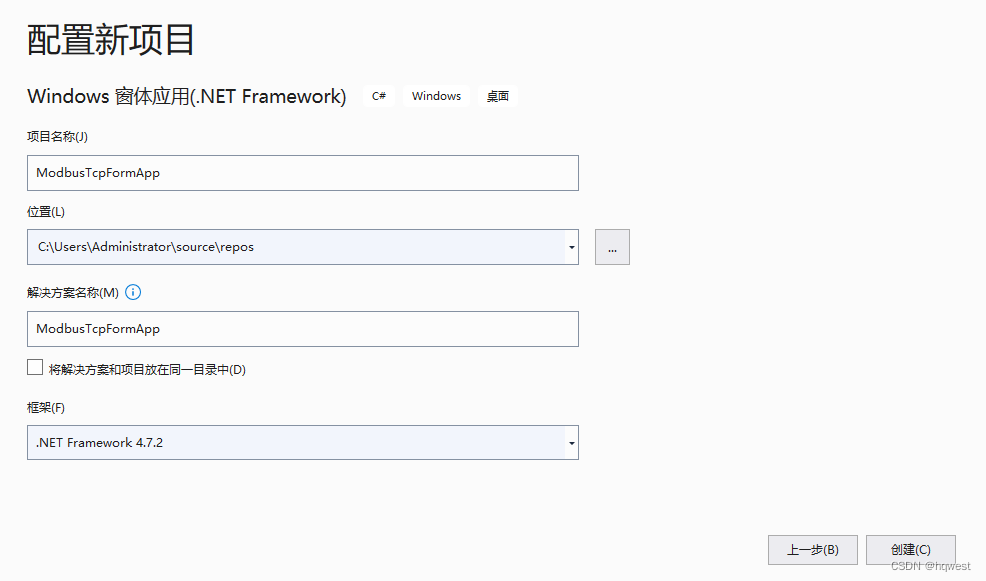
Task: Click the 位置(L) label
Action: pos(46,212)
